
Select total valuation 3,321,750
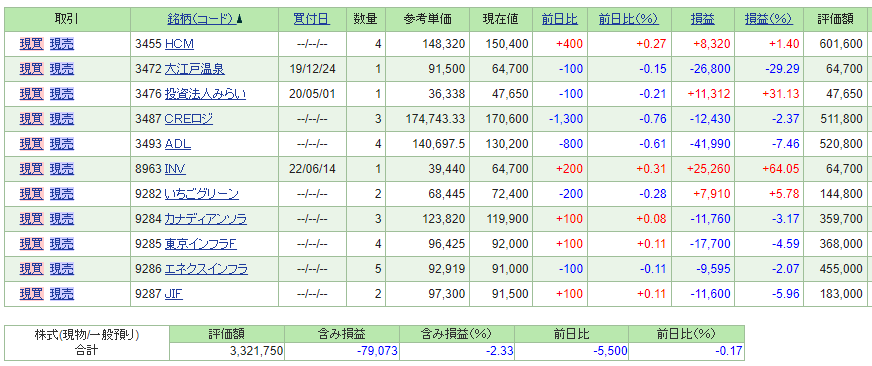click(x=256, y=351)
